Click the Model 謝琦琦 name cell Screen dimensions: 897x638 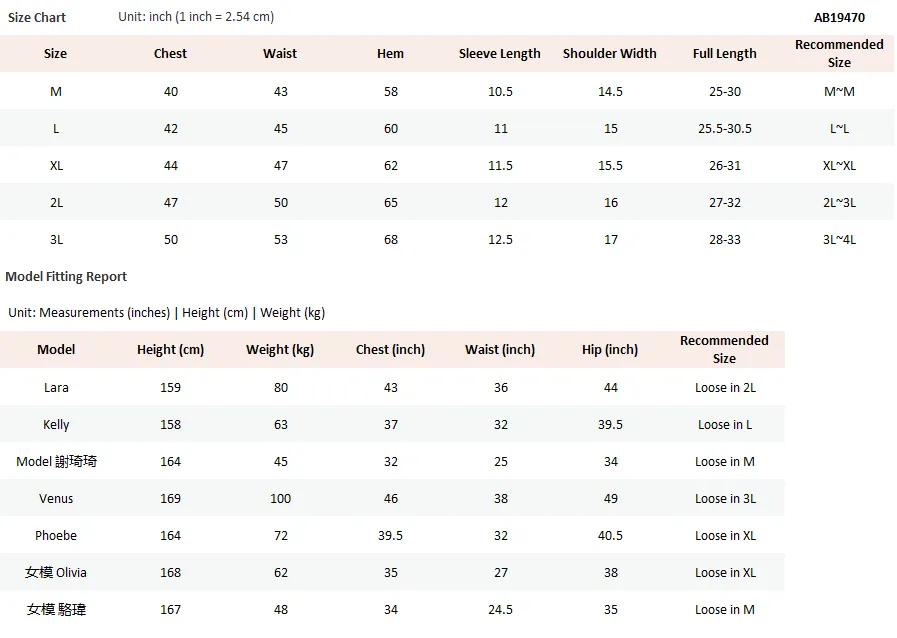pos(56,462)
